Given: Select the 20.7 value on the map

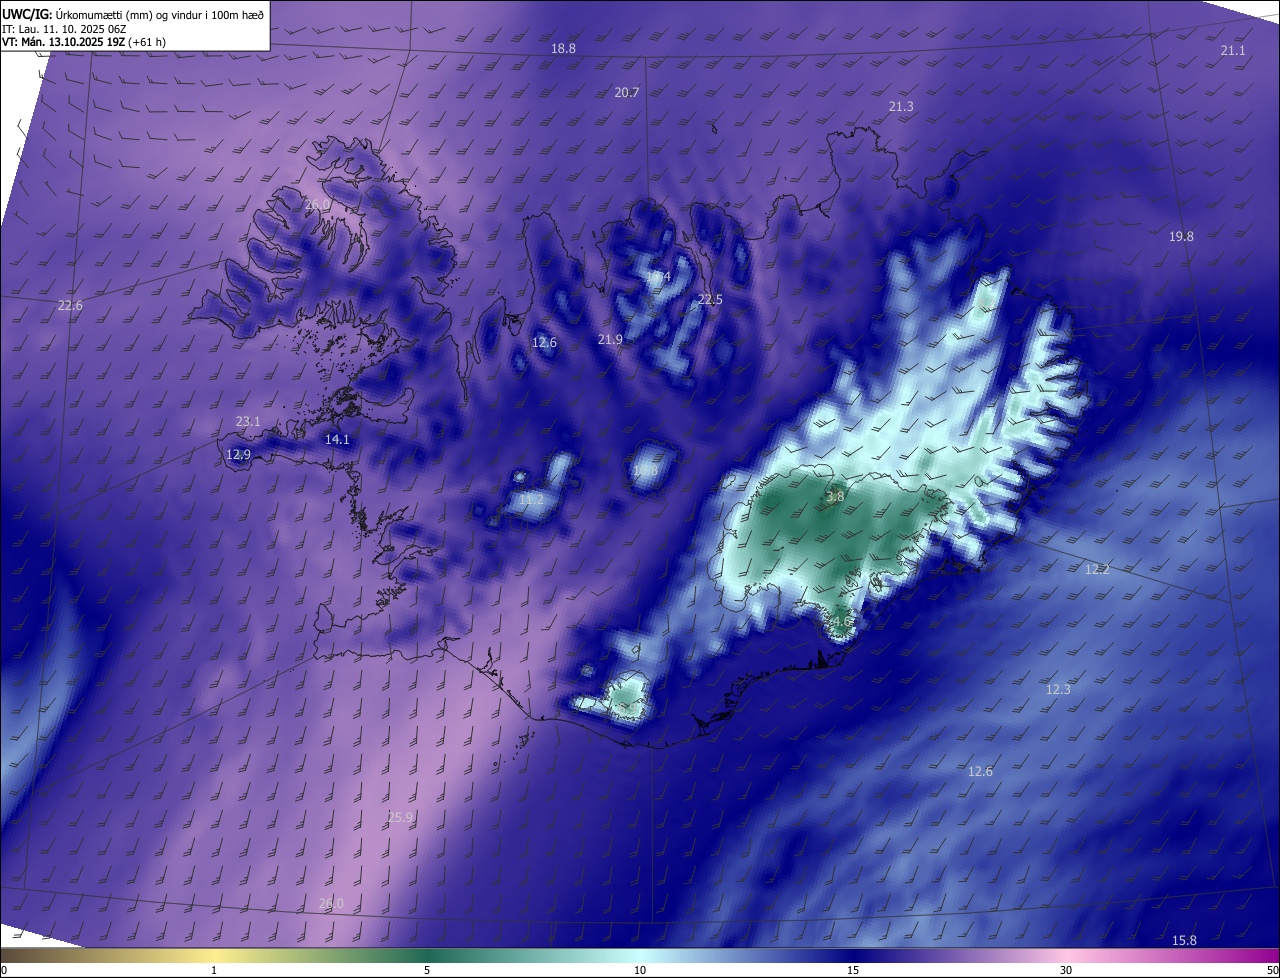Looking at the screenshot, I should [x=626, y=93].
